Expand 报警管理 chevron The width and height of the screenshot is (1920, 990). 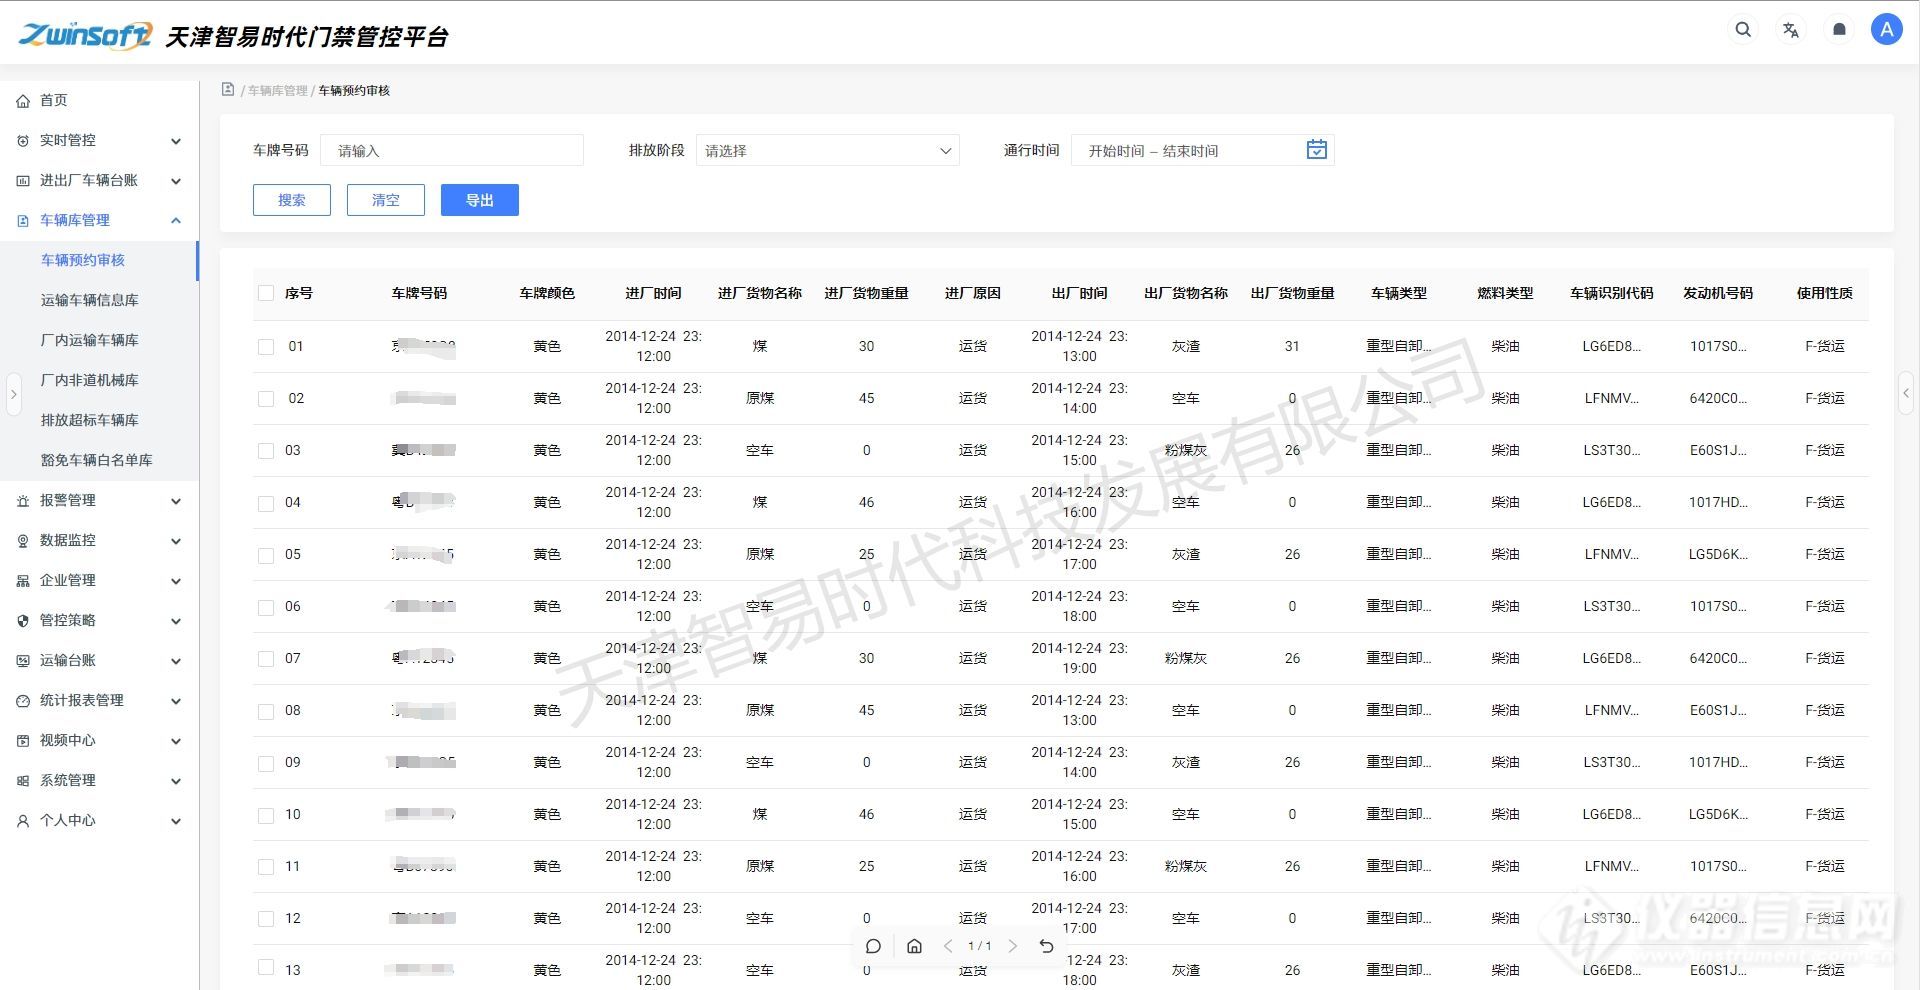tap(176, 501)
